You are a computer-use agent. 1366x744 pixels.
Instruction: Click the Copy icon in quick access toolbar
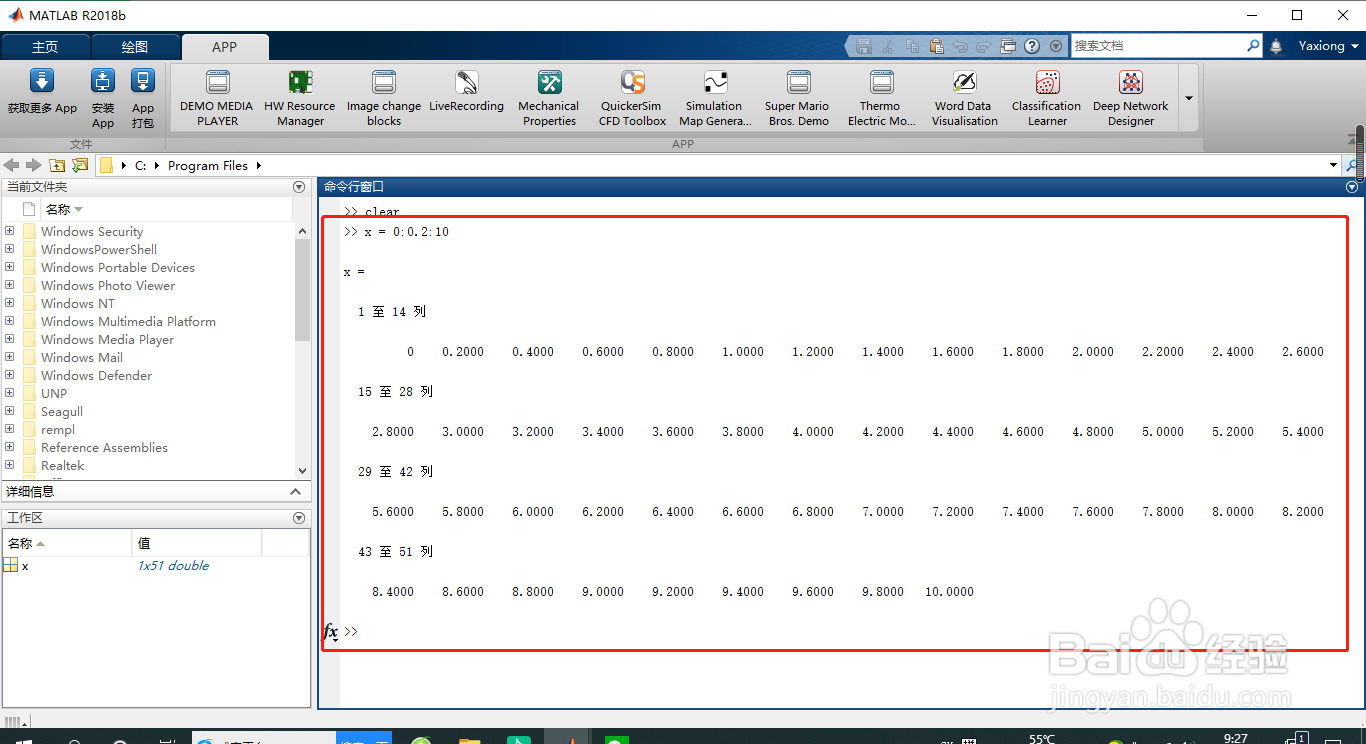[912, 46]
